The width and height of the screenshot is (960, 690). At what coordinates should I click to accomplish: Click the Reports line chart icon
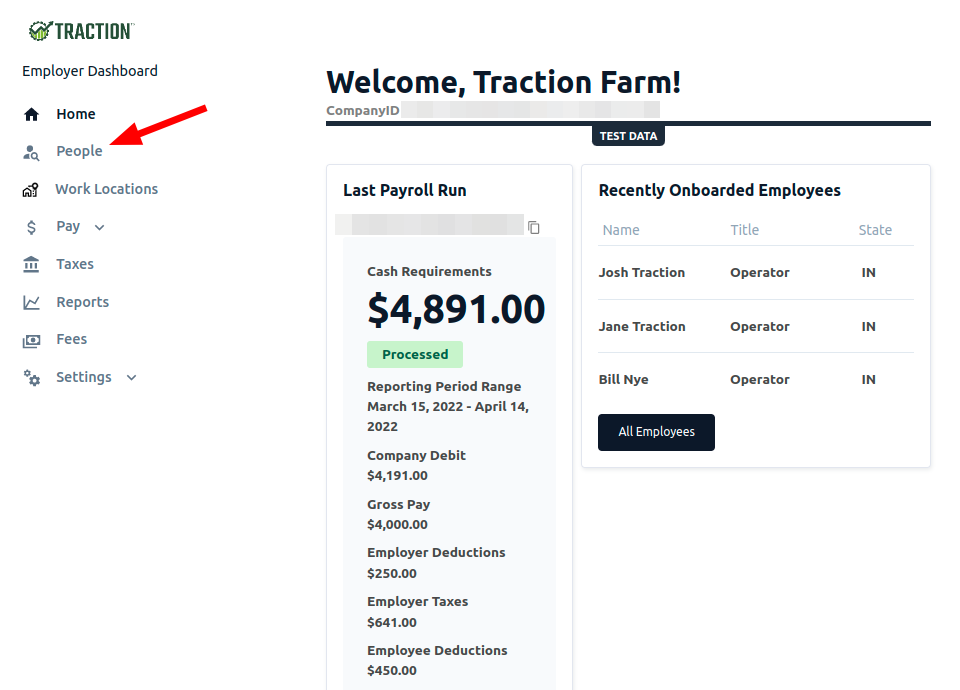point(31,302)
